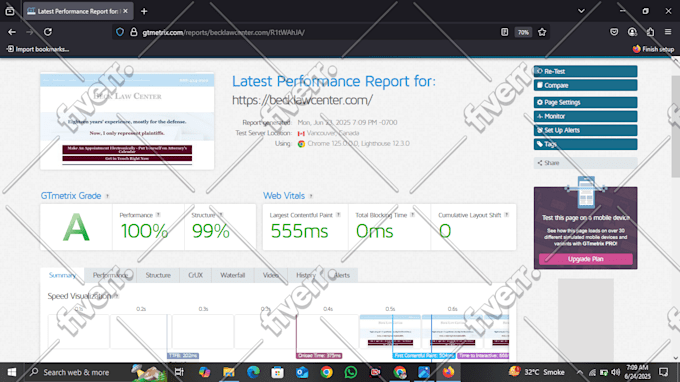Open a new browser tab
This screenshot has width=680, height=382.
pos(144,11)
